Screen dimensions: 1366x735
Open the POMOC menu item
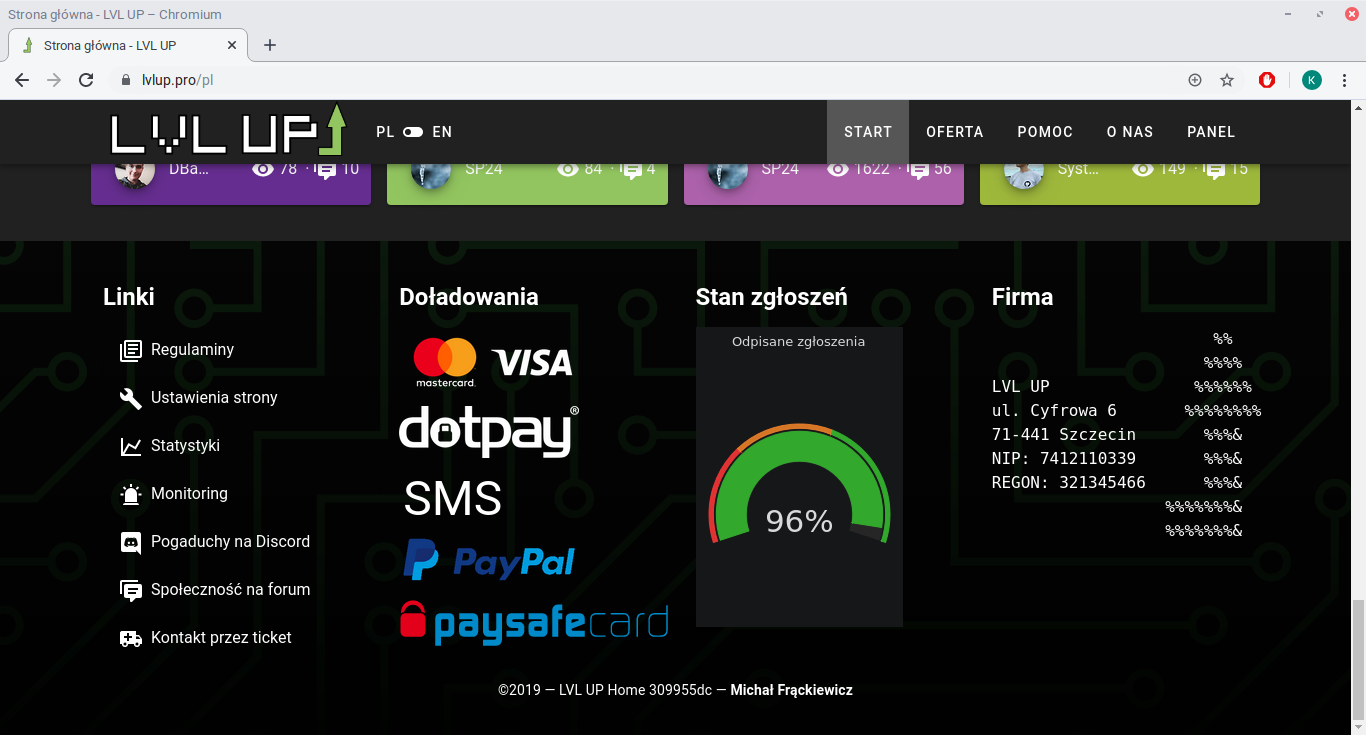(x=1045, y=132)
